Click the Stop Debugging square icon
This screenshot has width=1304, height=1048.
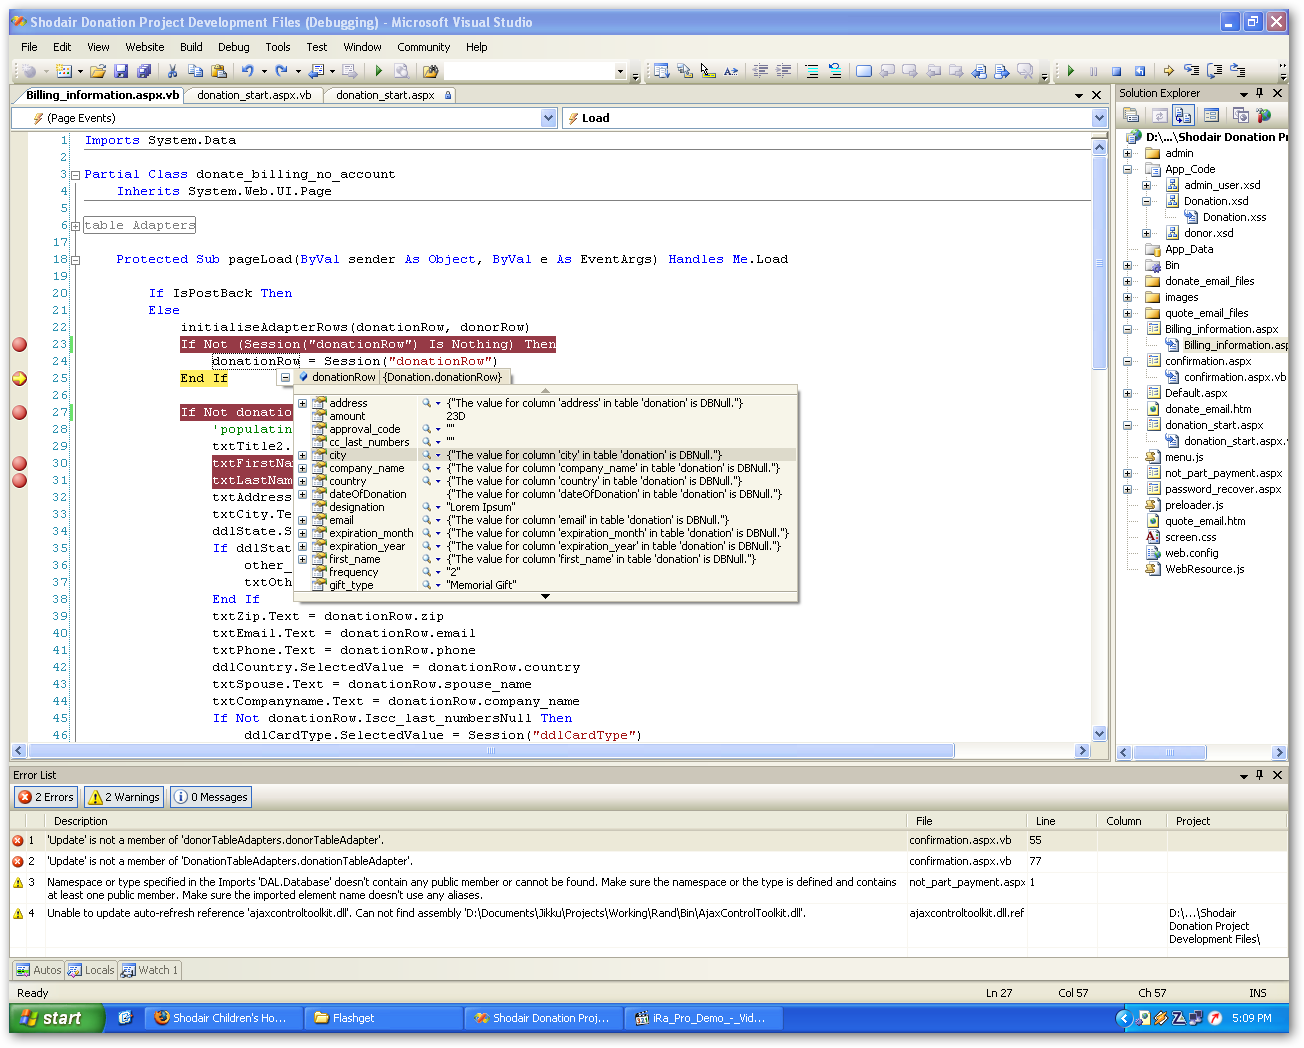point(1116,71)
